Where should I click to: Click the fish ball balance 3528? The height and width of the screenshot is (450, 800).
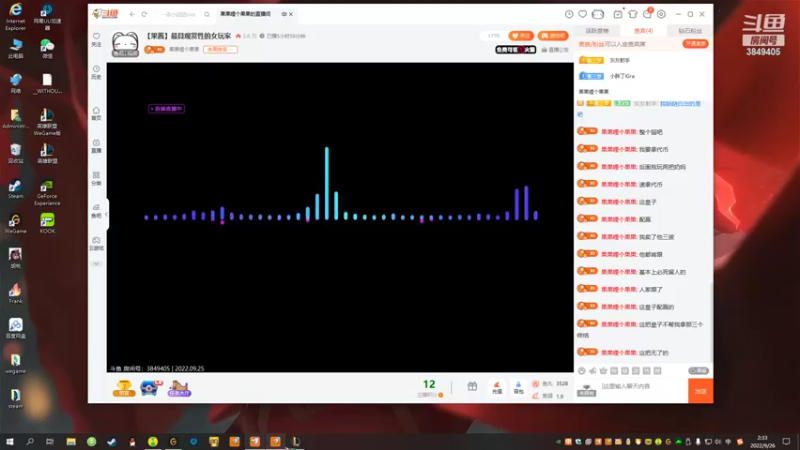tap(550, 384)
